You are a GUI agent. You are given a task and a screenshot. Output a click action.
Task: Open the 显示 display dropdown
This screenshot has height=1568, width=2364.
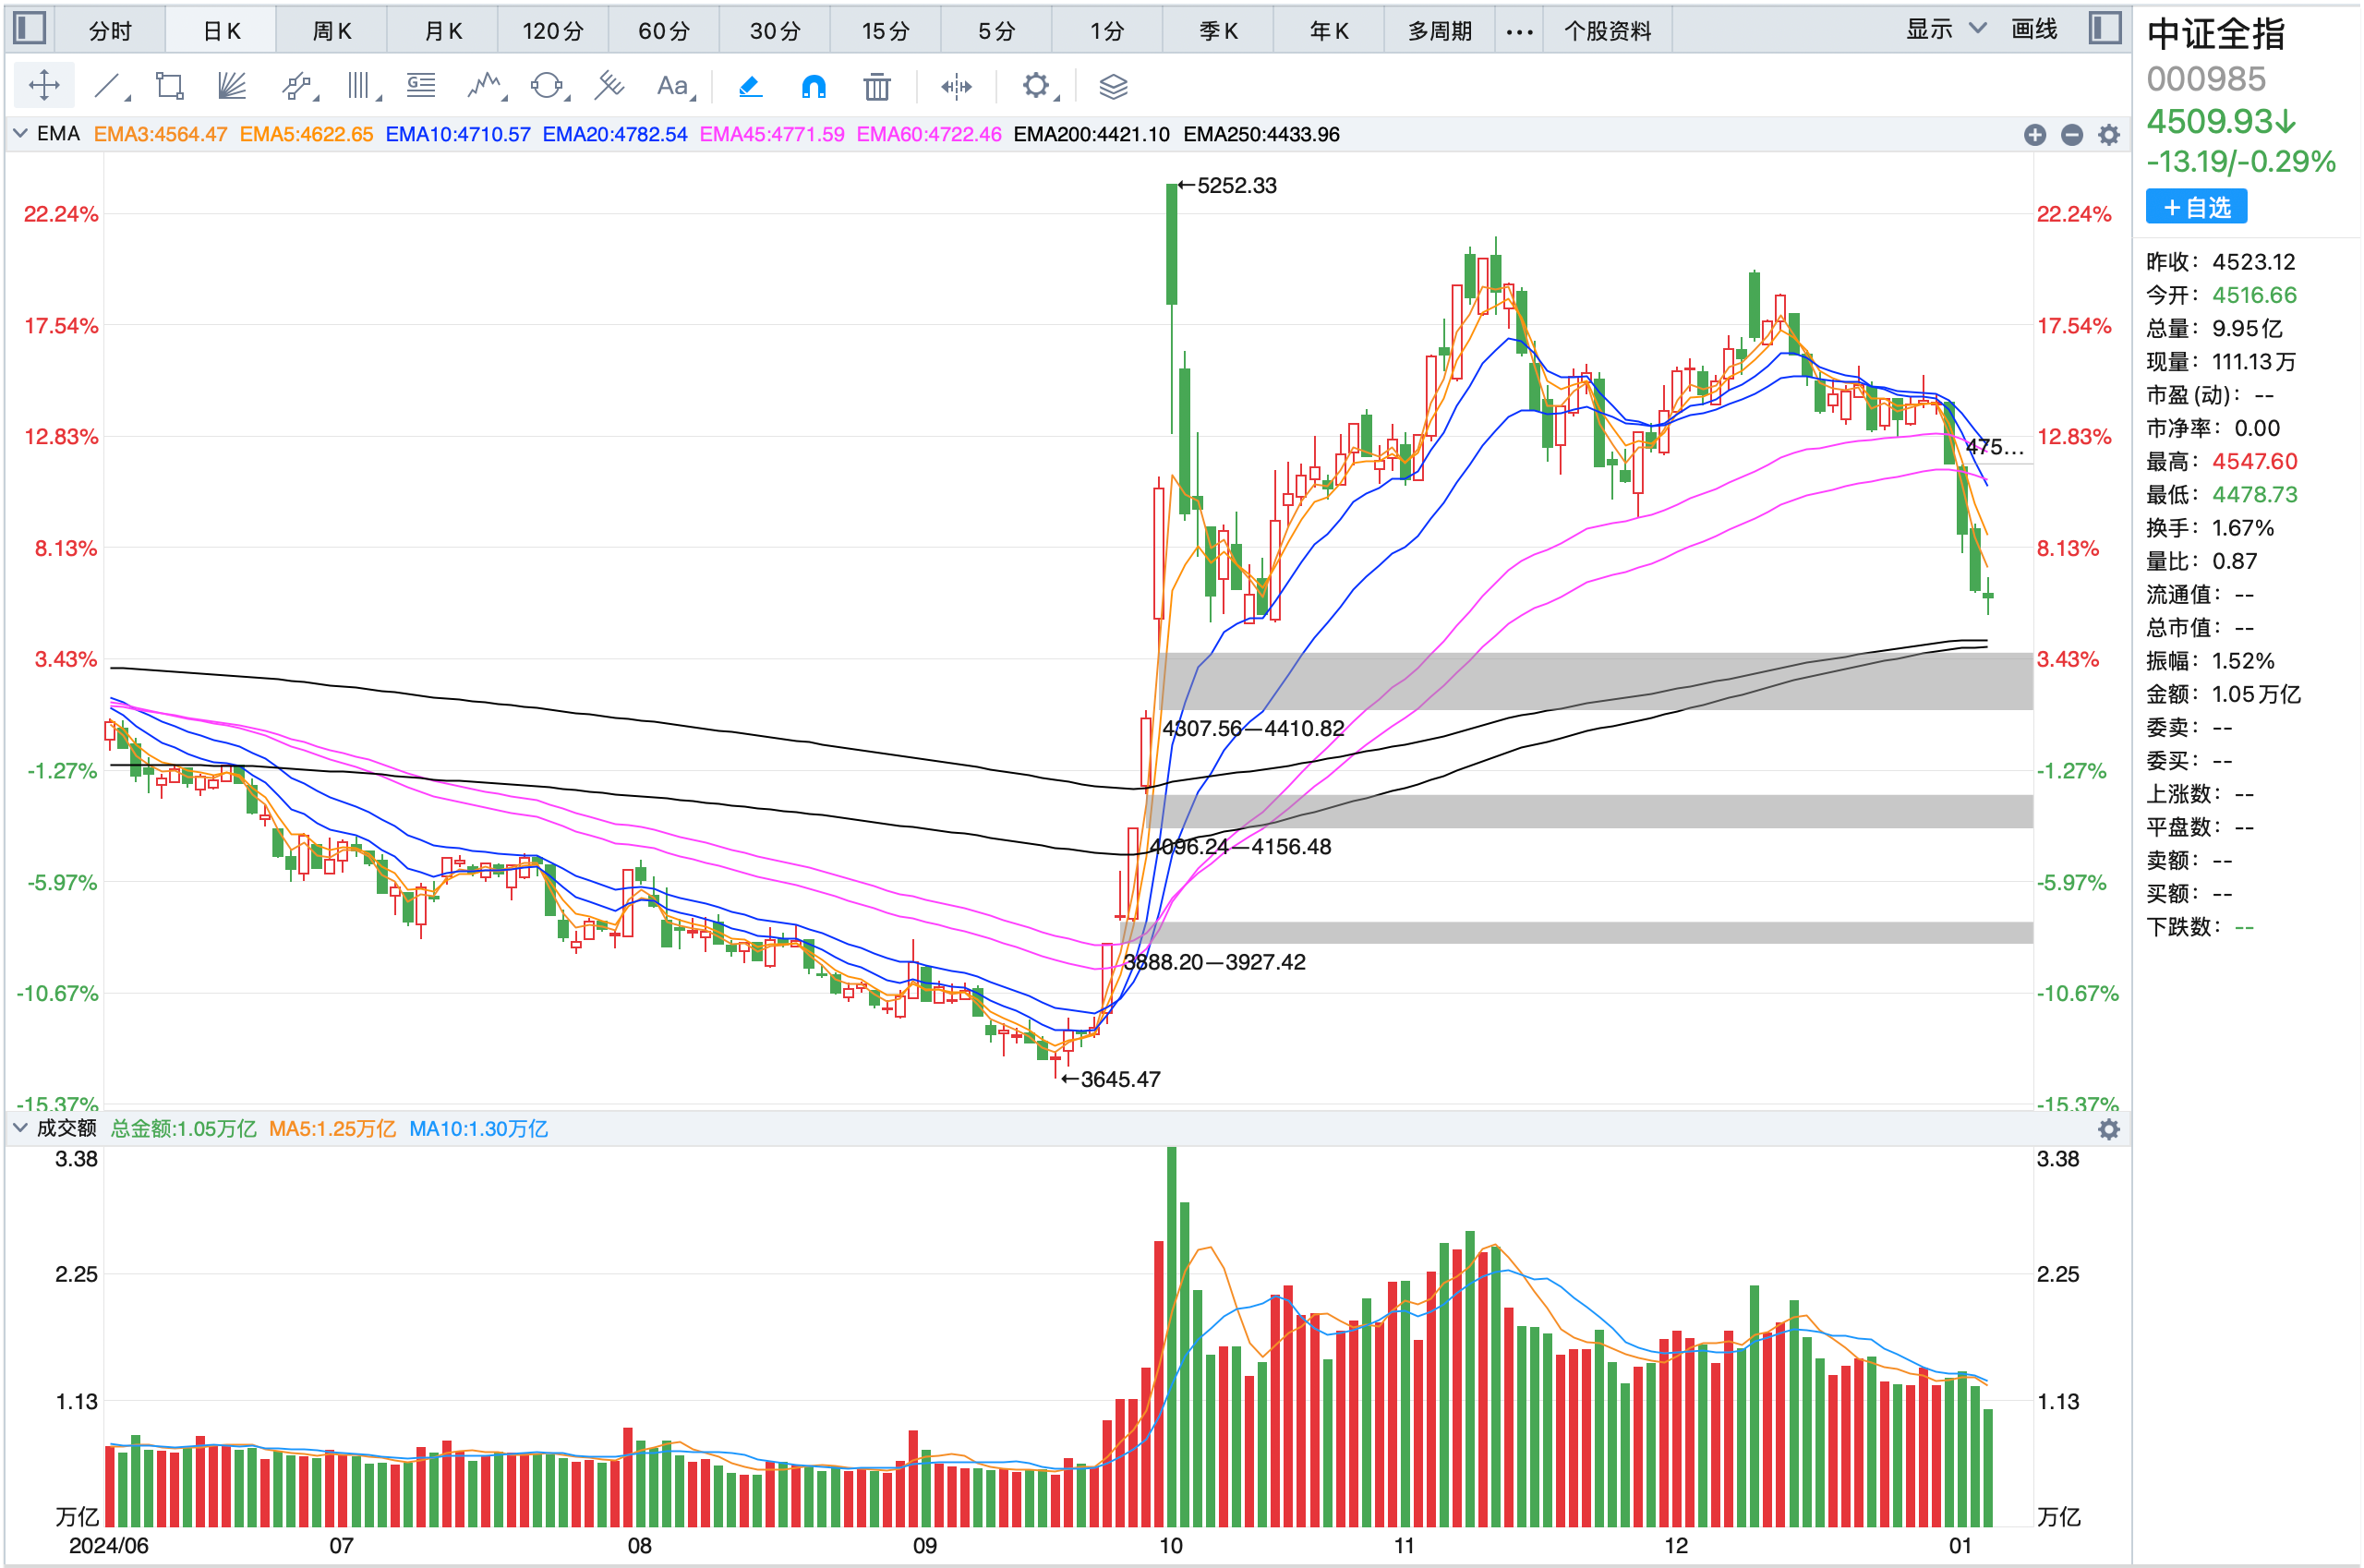point(1944,29)
